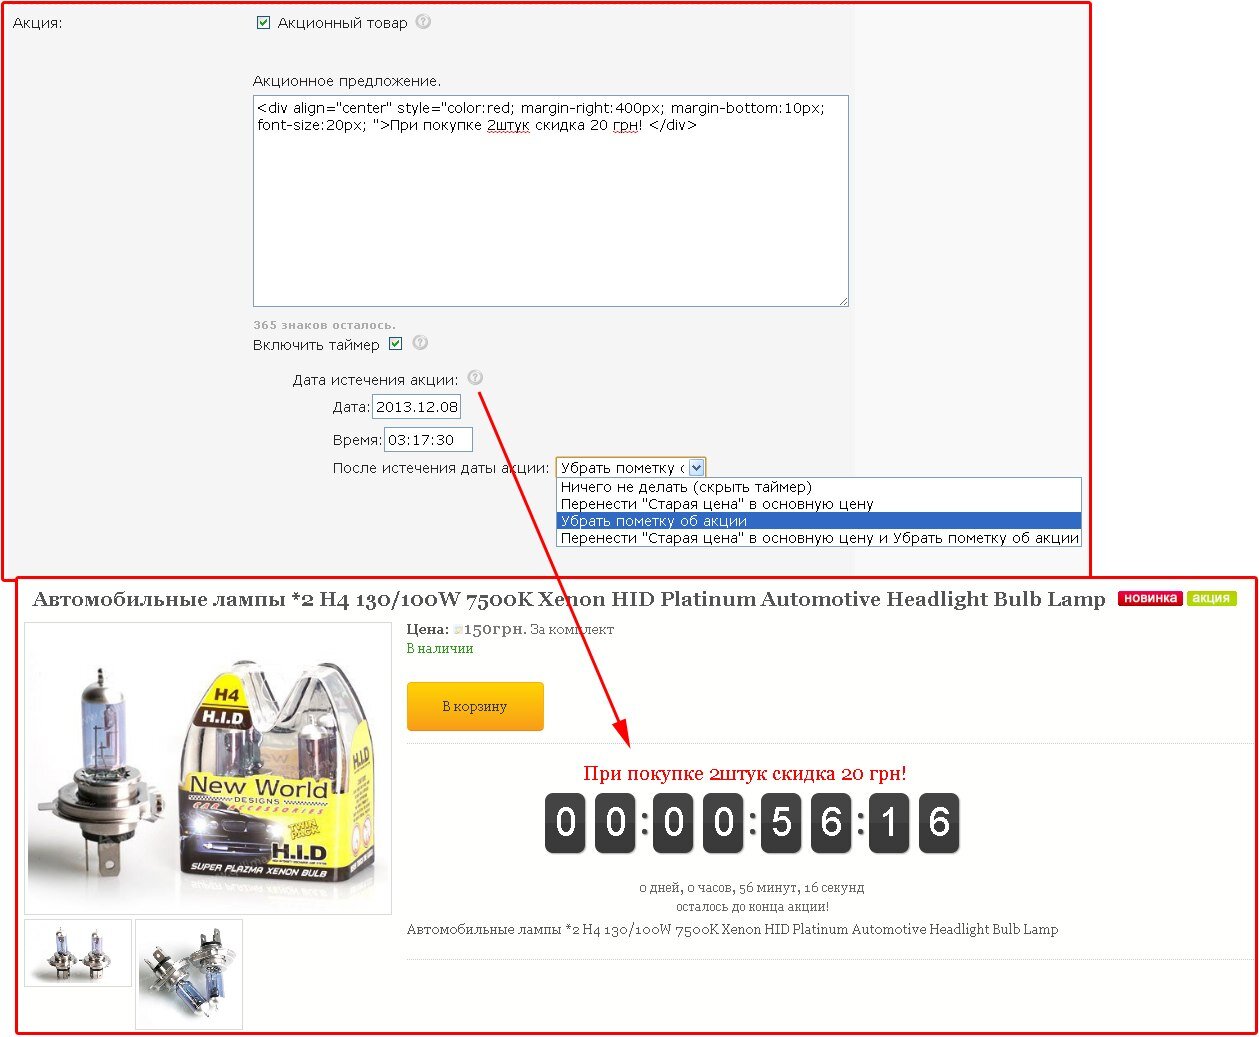
Task: Select highlighted 'Убрать пометку об акции' option
Action: pos(654,521)
